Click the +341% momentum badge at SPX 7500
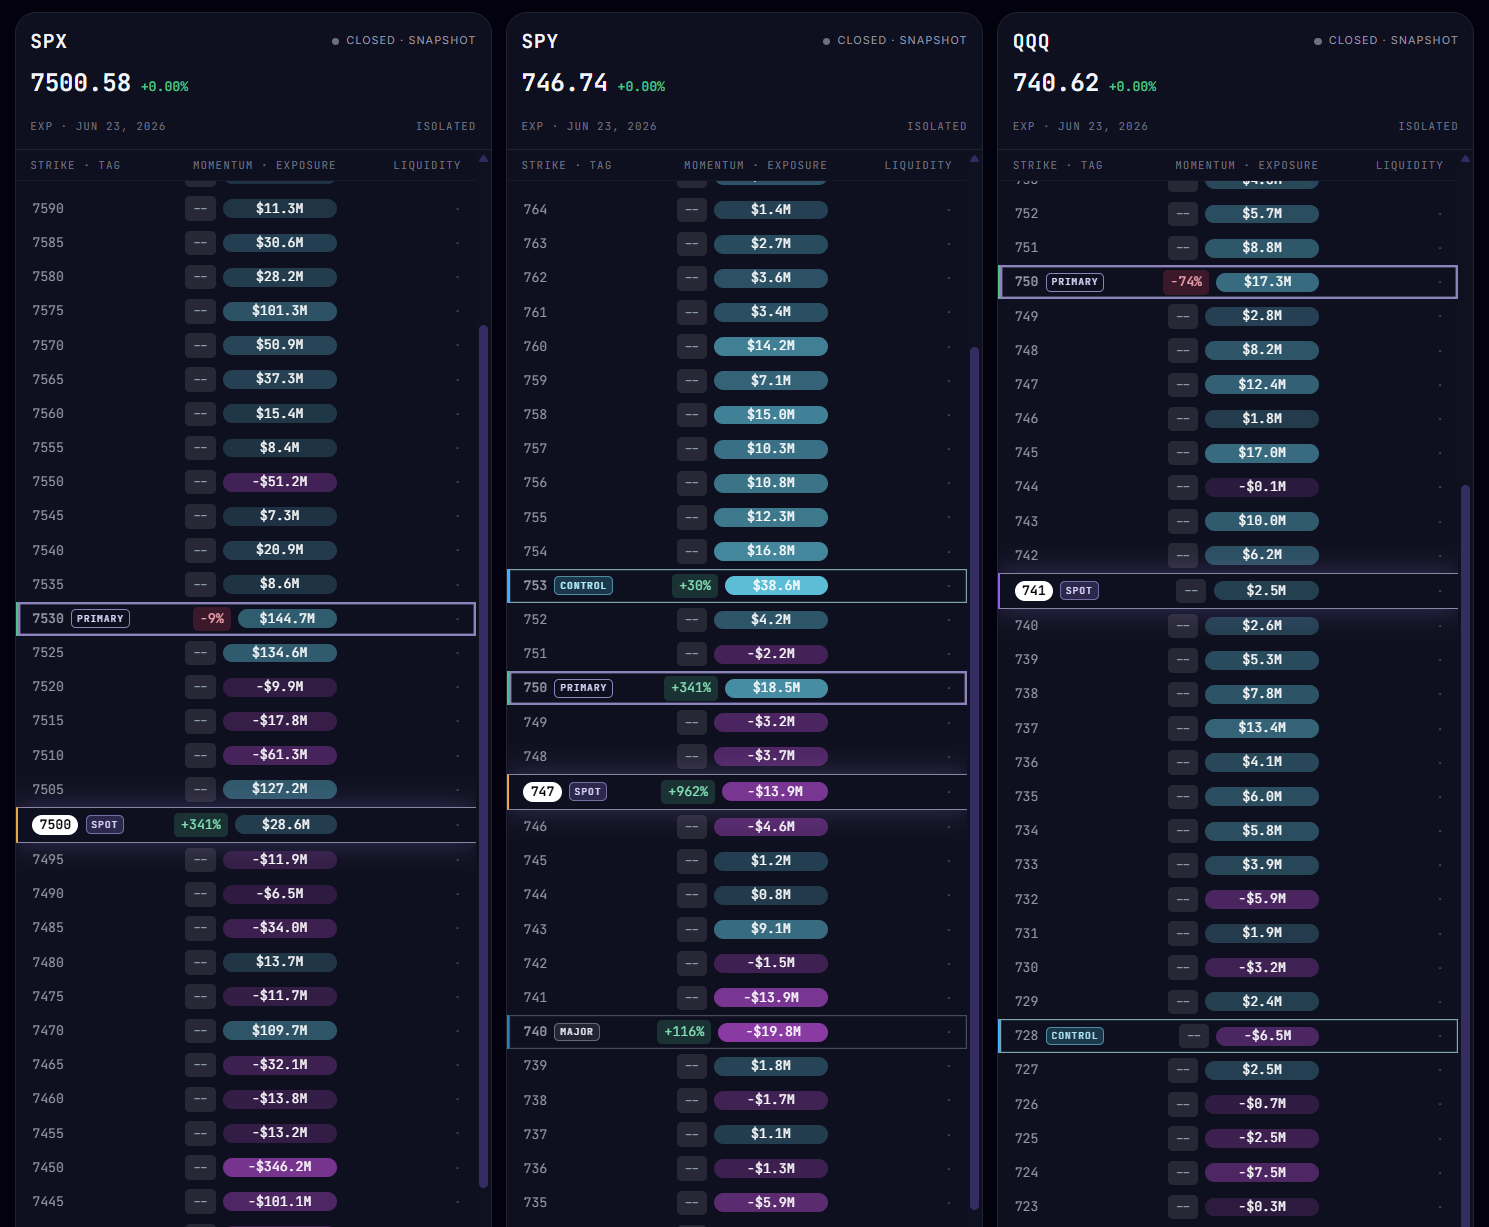This screenshot has height=1227, width=1489. [x=201, y=825]
